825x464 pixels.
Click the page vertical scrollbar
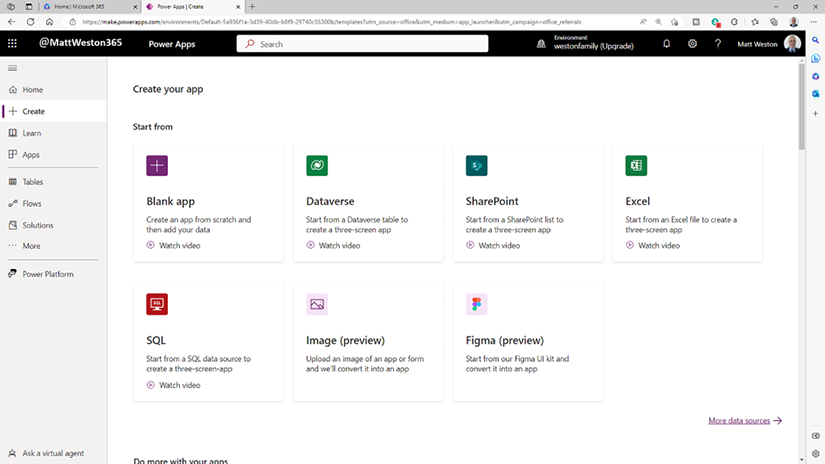tap(801, 107)
